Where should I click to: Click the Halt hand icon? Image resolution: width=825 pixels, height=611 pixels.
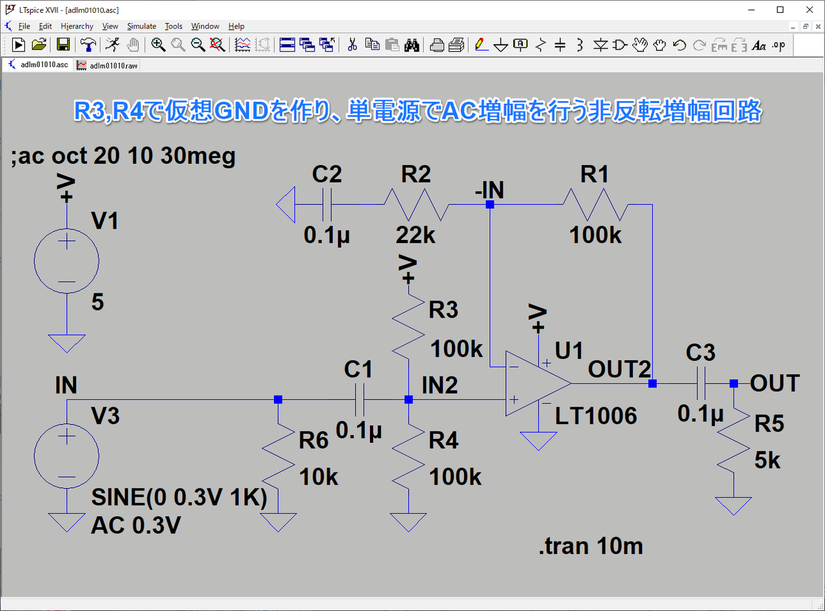tap(133, 45)
